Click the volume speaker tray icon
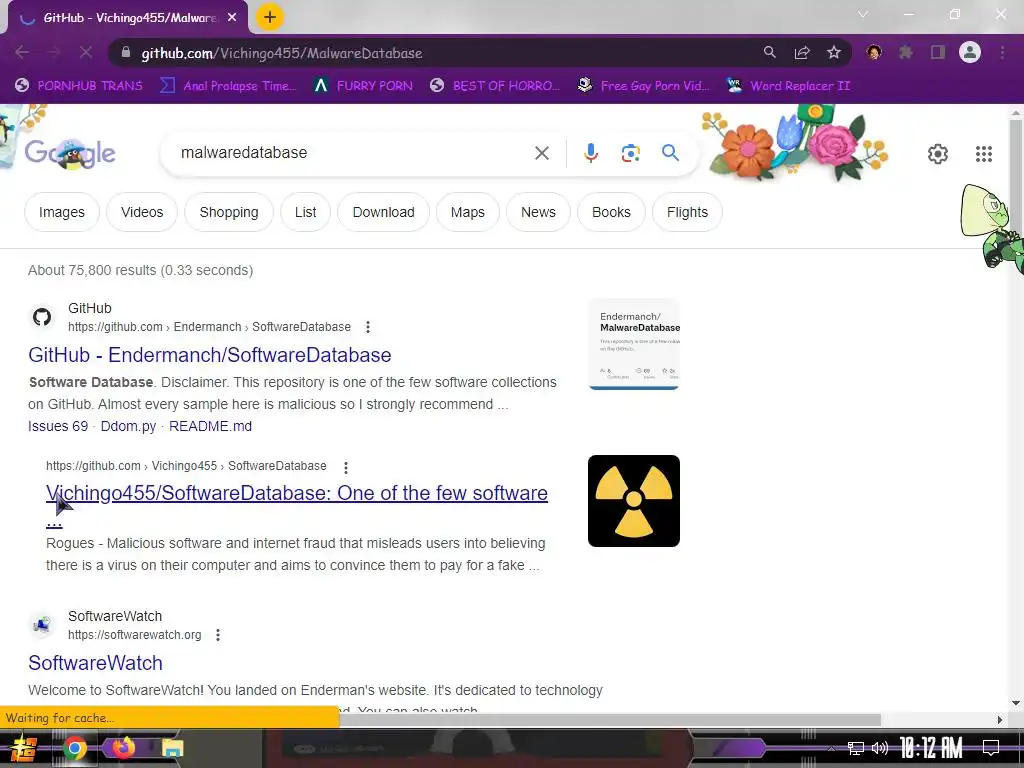Image resolution: width=1024 pixels, height=768 pixels. (880, 748)
